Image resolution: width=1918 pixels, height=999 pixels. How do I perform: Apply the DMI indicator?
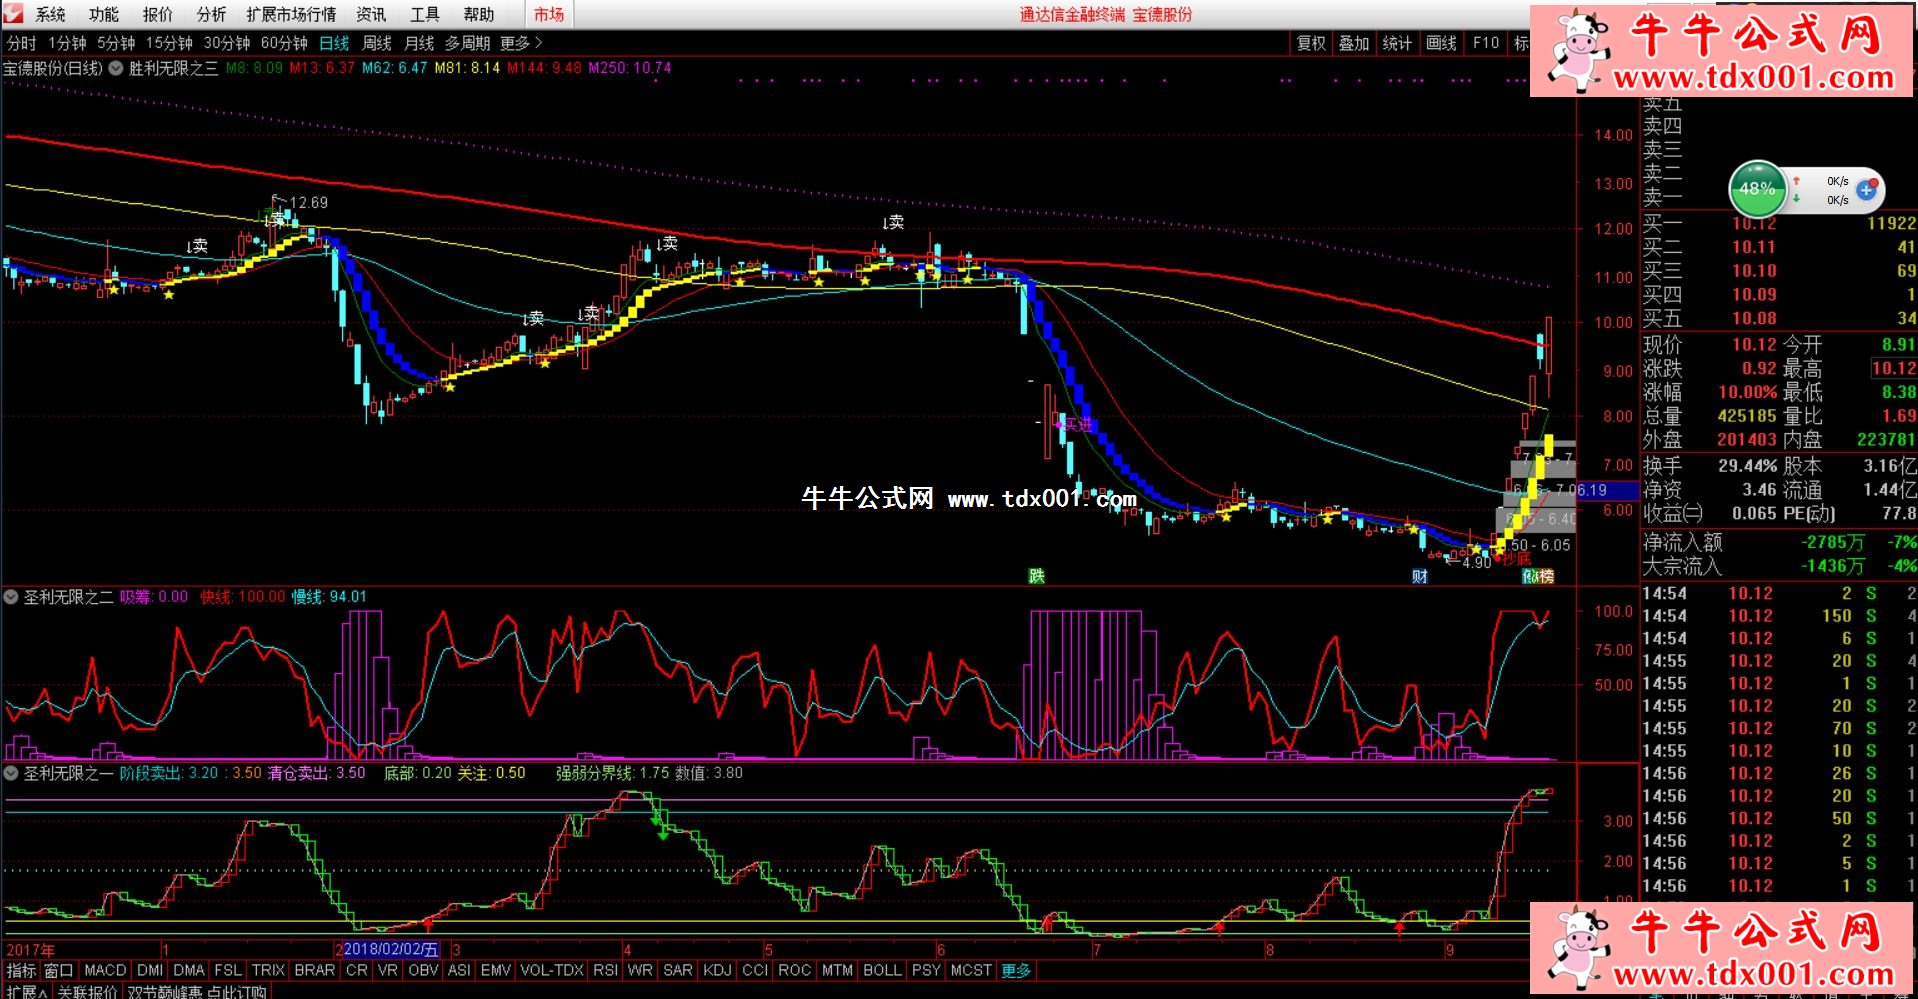coord(150,970)
